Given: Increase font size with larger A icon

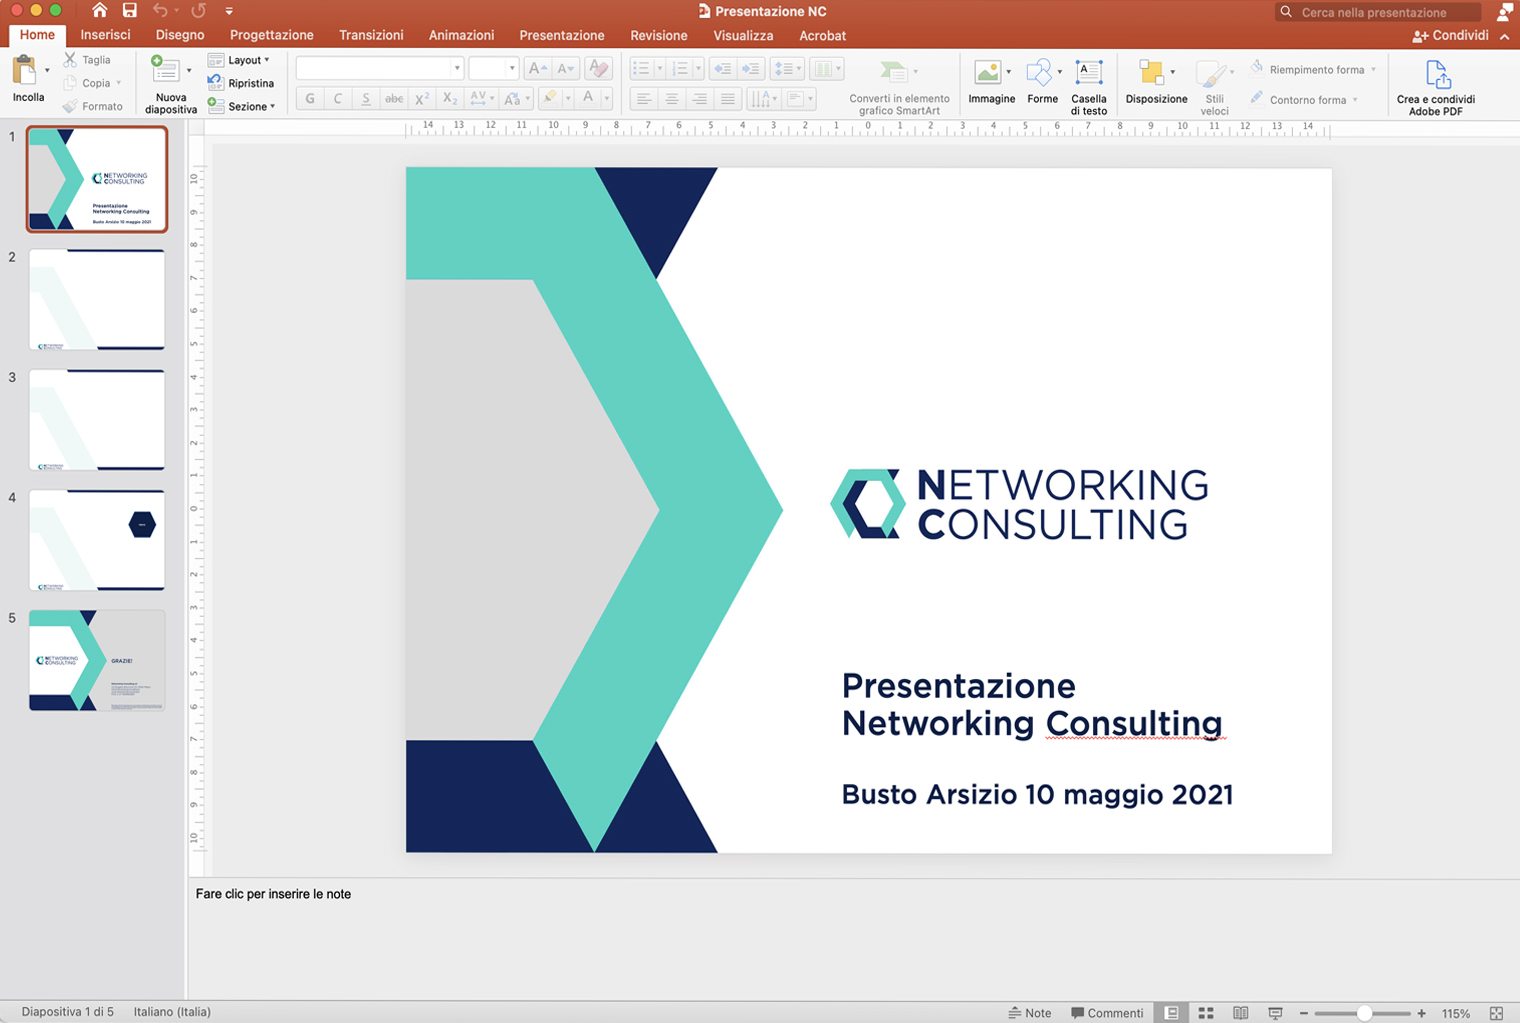Looking at the screenshot, I should pyautogui.click(x=537, y=68).
